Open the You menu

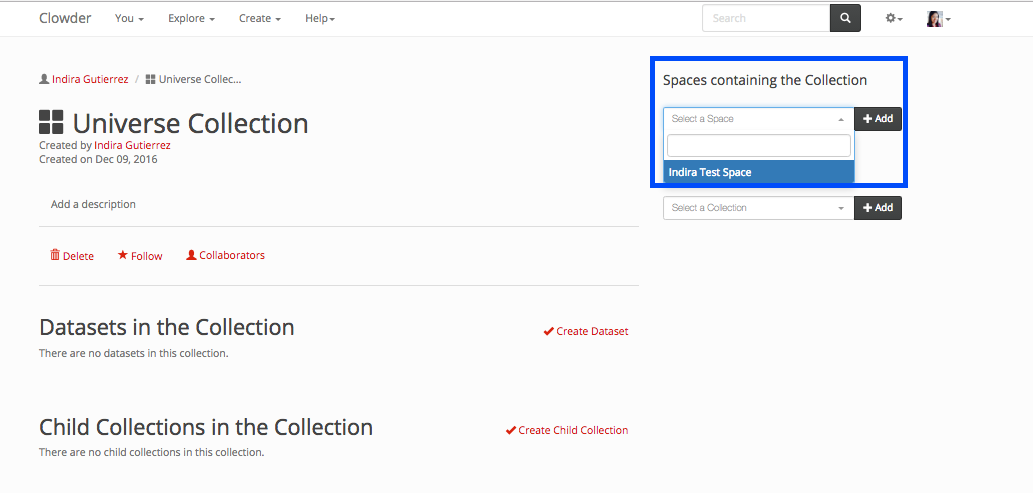click(x=129, y=19)
